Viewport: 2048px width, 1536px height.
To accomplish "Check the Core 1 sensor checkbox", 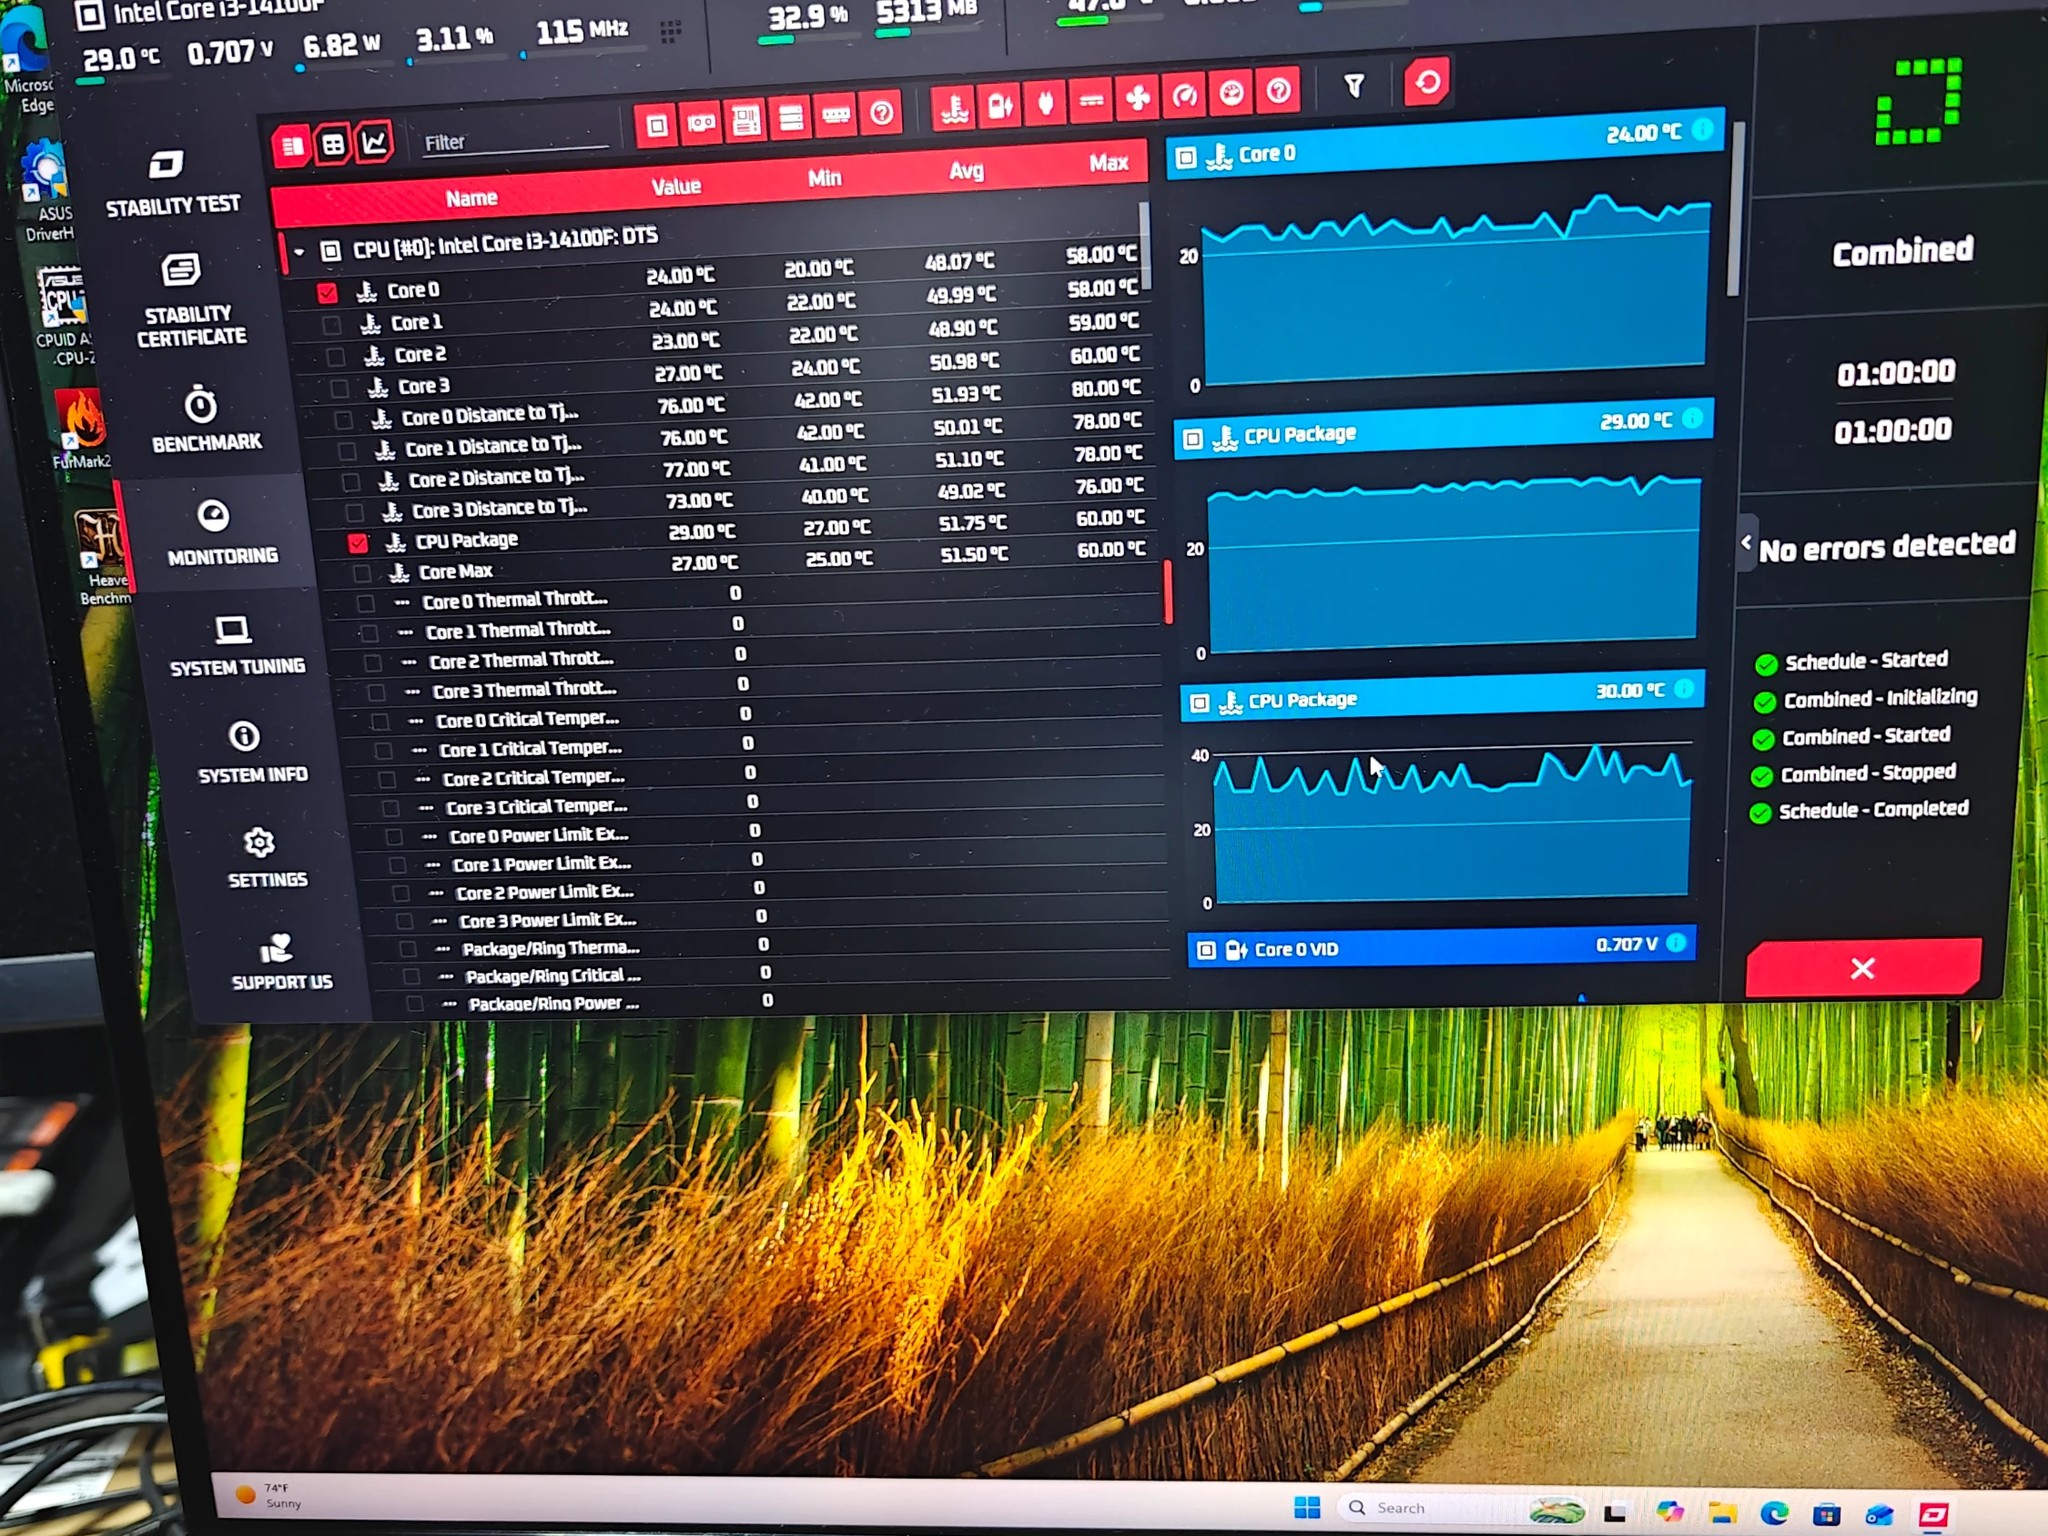I will pyautogui.click(x=331, y=325).
